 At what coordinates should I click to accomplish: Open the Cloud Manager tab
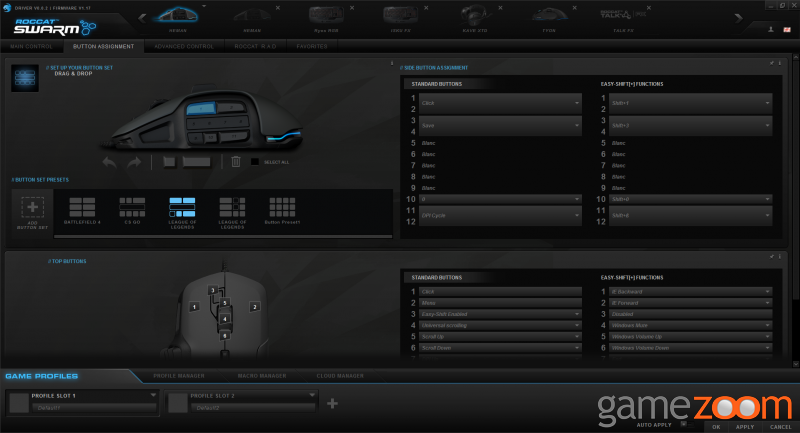[x=340, y=376]
